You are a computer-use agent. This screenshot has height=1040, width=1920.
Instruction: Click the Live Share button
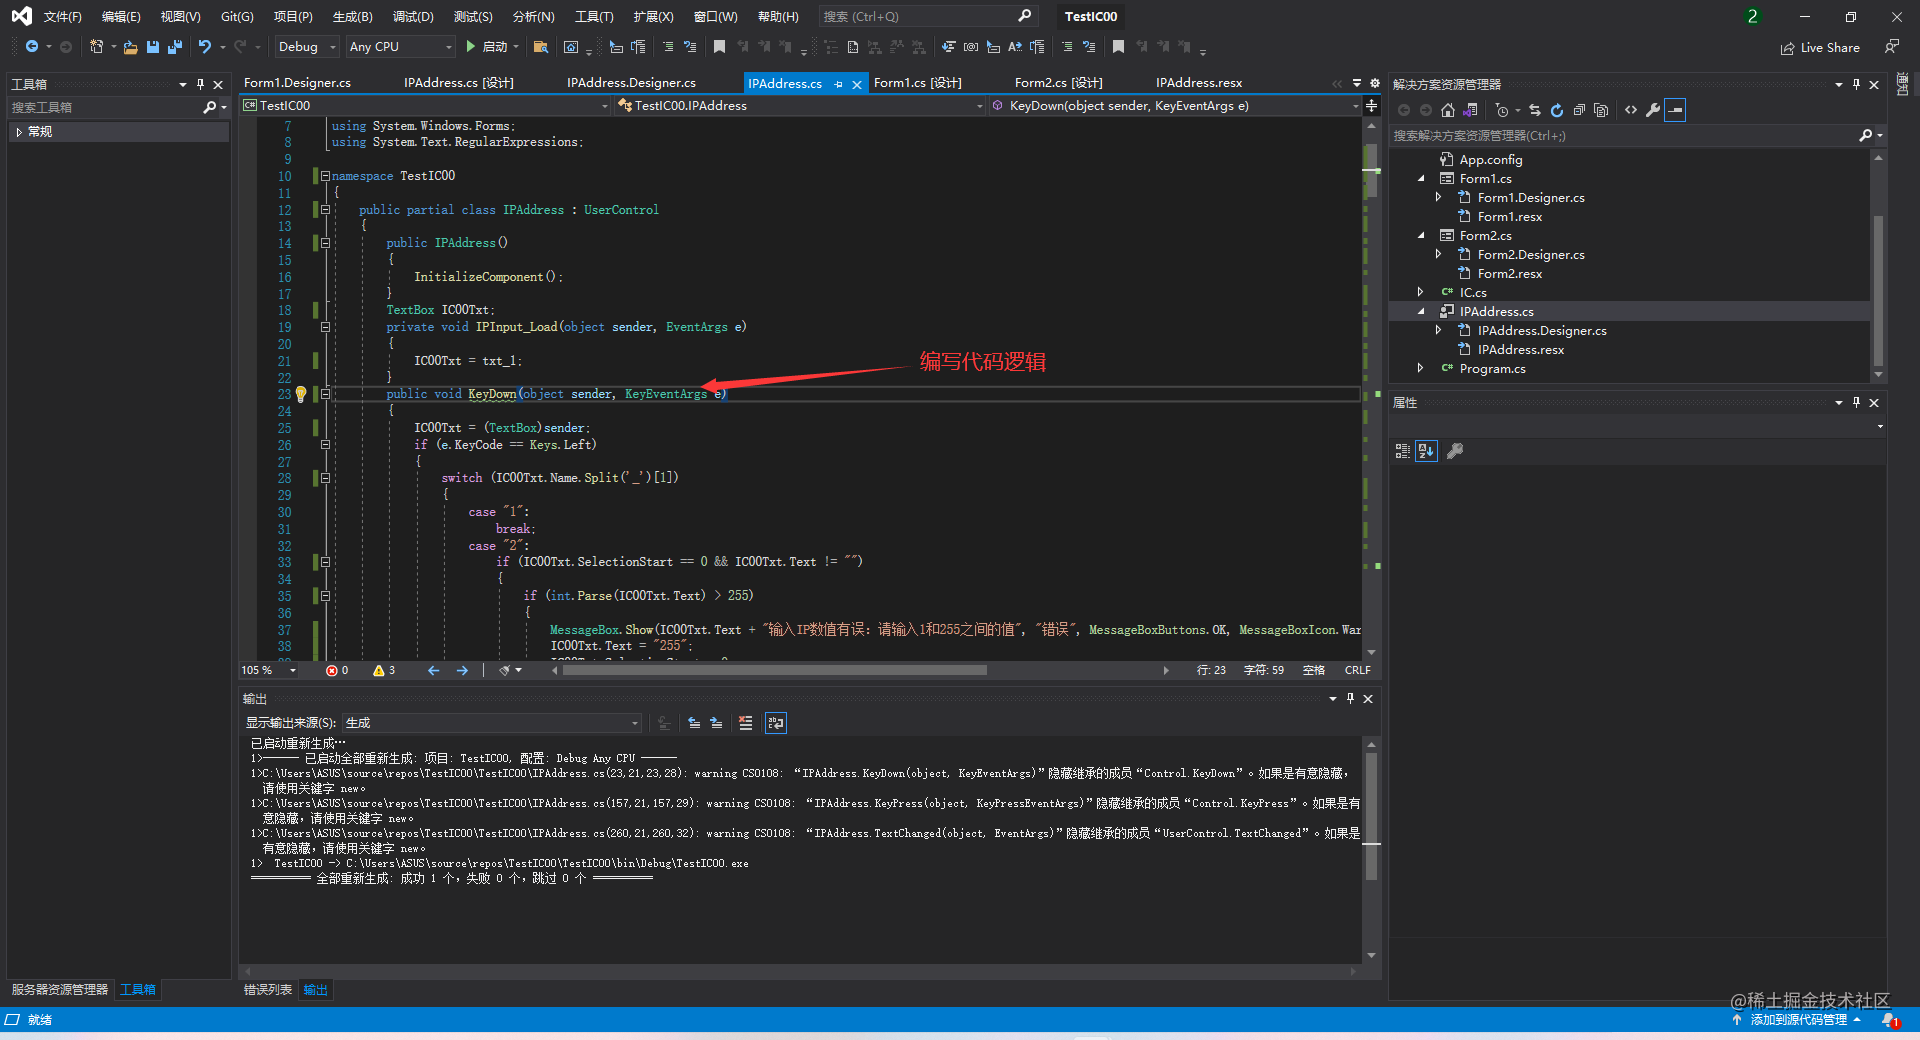[x=1820, y=47]
